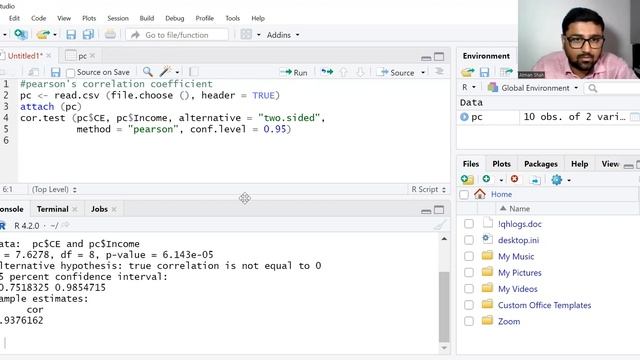640x360 pixels.
Task: Click console scroll down arrow
Action: 444,348
